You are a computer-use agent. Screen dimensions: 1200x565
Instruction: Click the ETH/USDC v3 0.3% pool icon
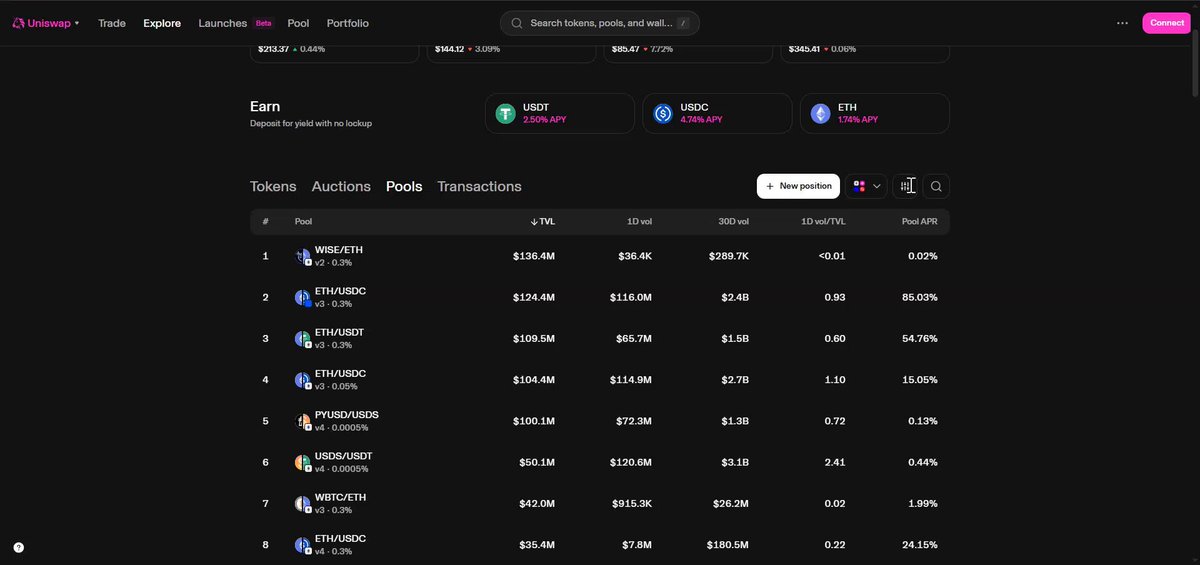303,297
